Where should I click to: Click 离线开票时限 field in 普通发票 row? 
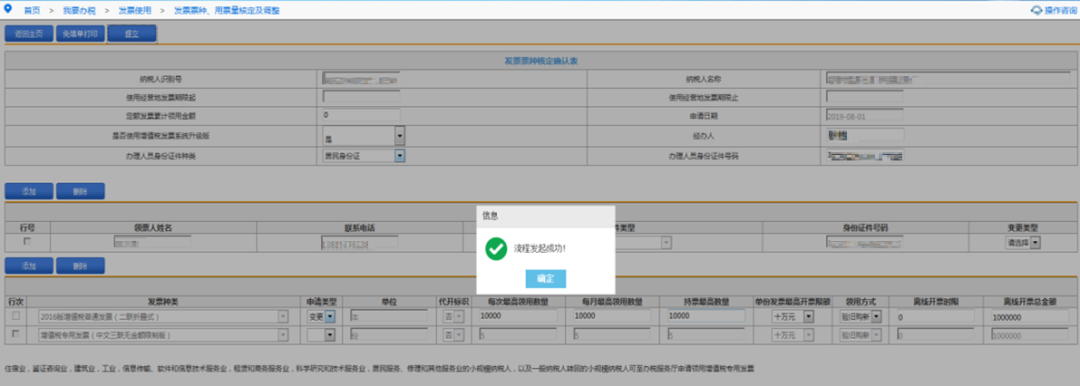pos(935,316)
